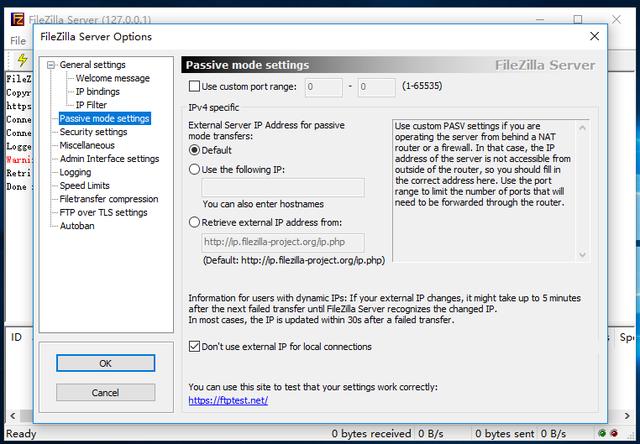The width and height of the screenshot is (640, 444).
Task: Open Welcome message settings page
Action: pyautogui.click(x=113, y=78)
